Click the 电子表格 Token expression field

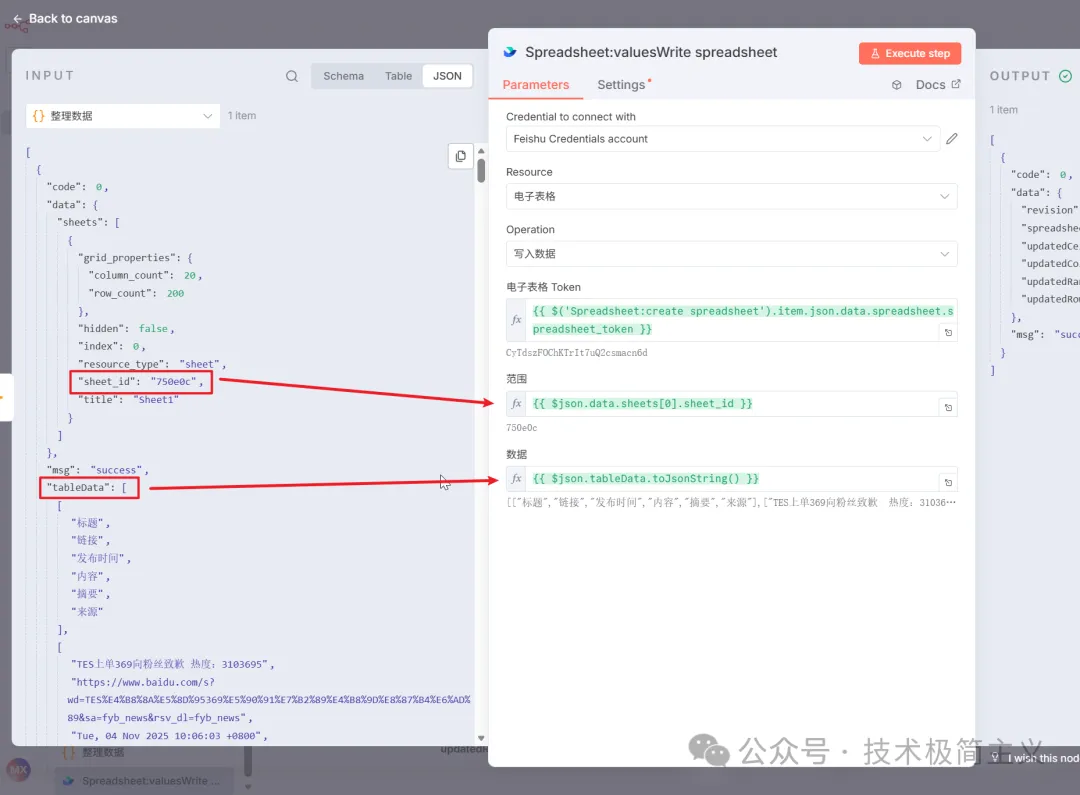click(x=741, y=320)
